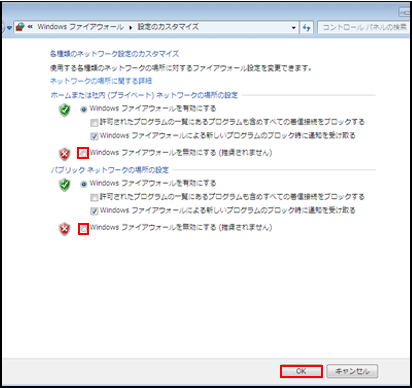Click the Control Panel icon in address bar
Viewport: 412px width, 388px height.
[20, 27]
